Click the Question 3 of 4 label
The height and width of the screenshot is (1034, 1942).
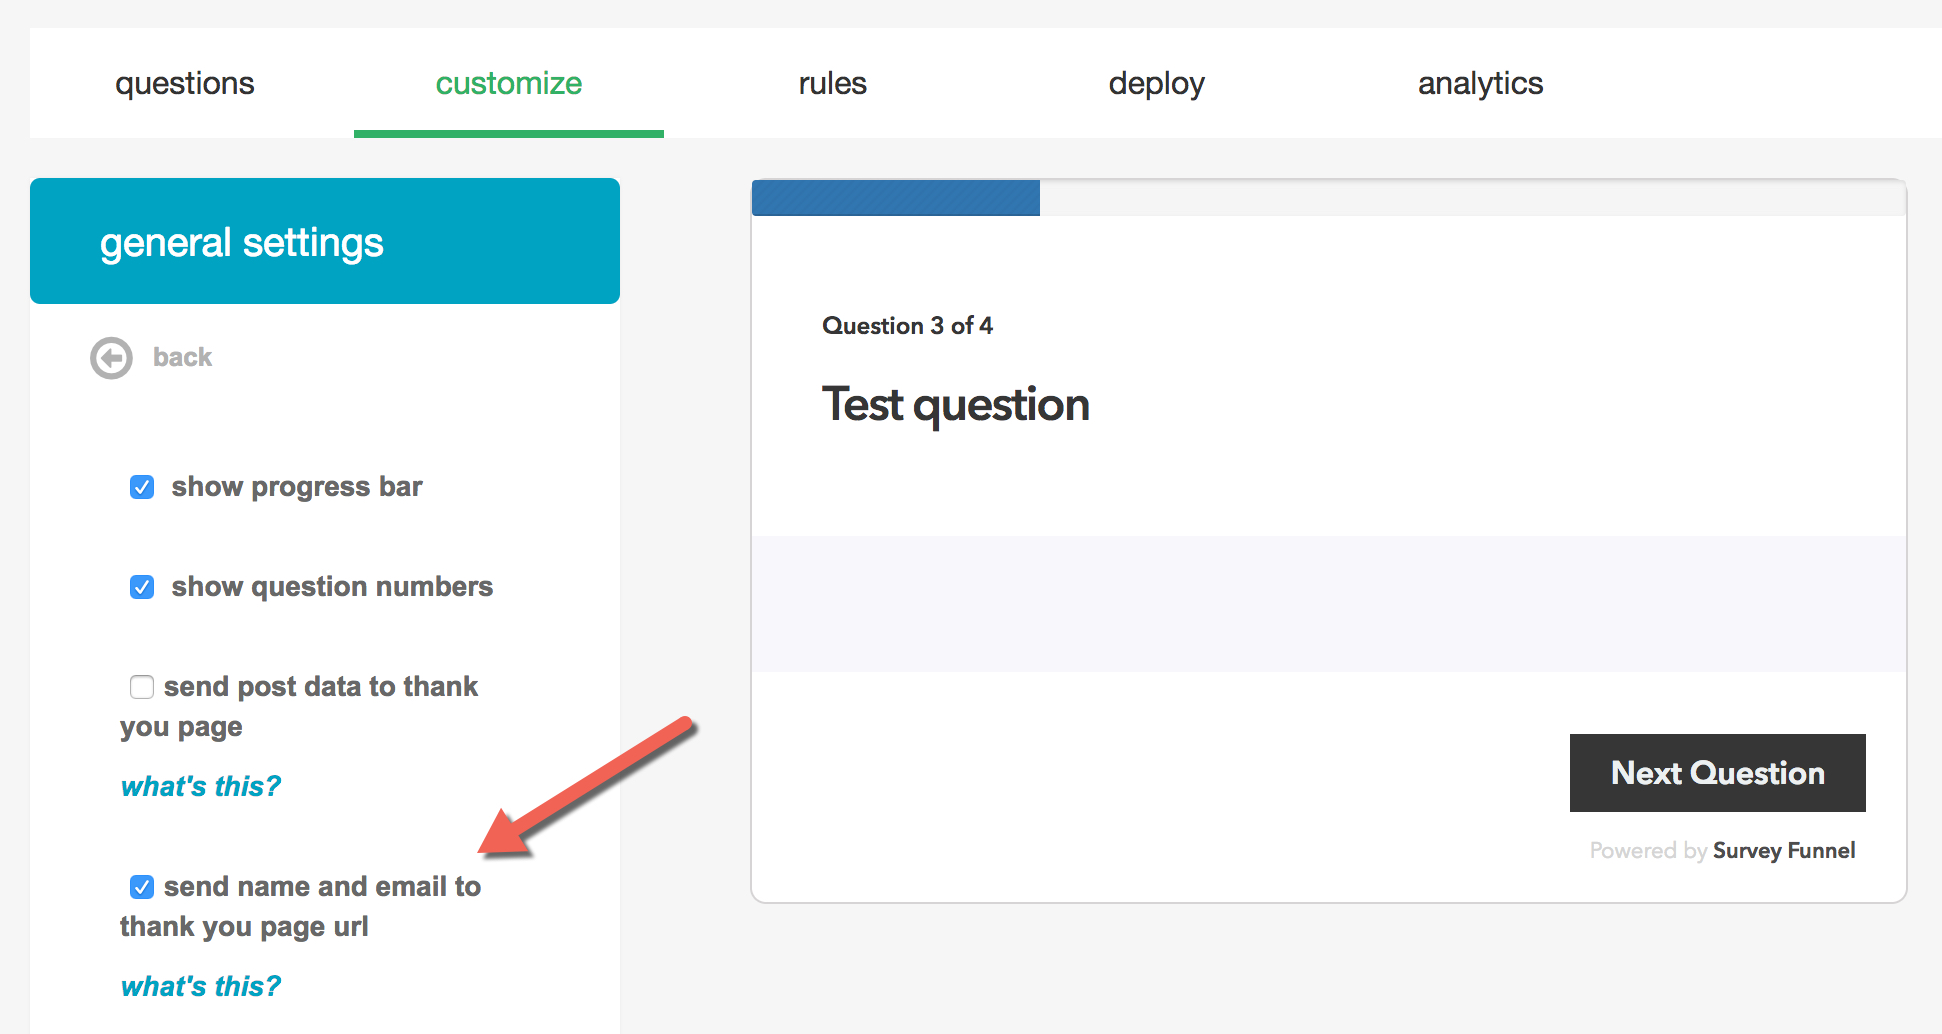pos(907,326)
